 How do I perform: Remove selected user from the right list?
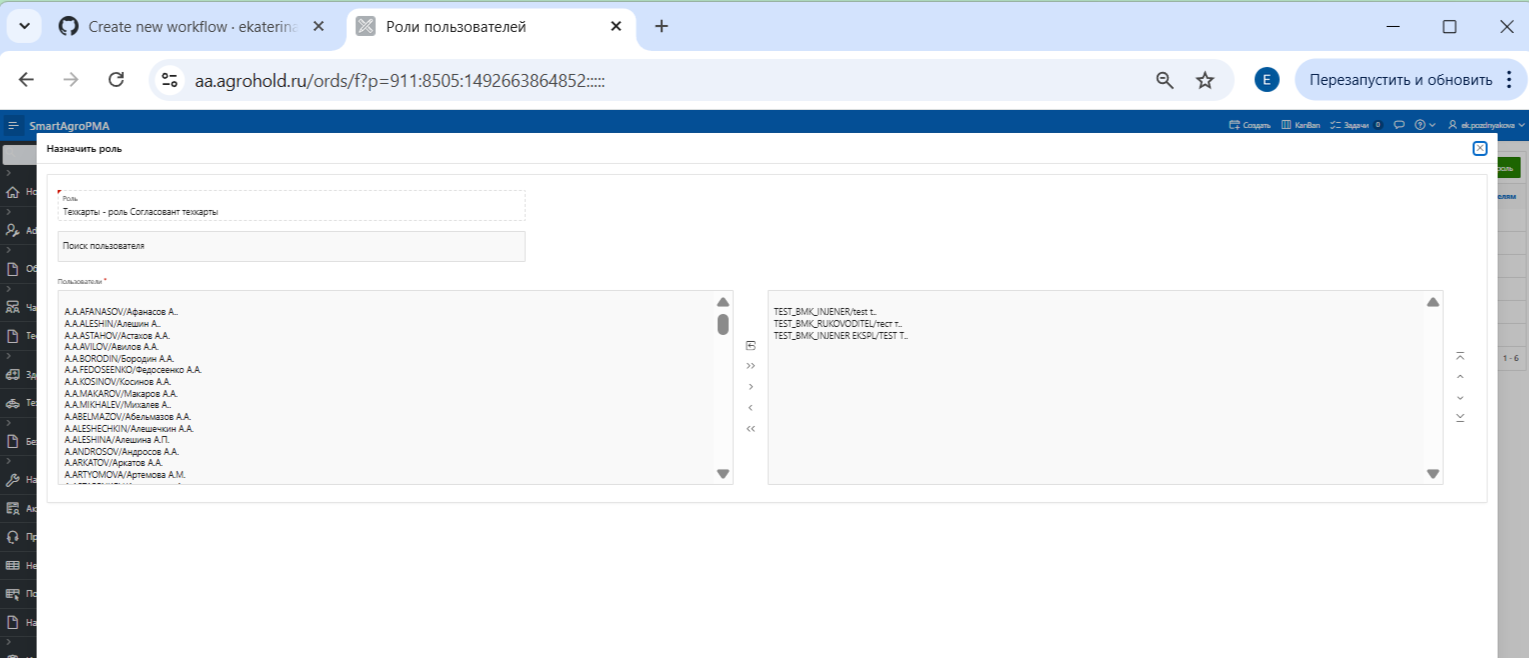tap(751, 407)
